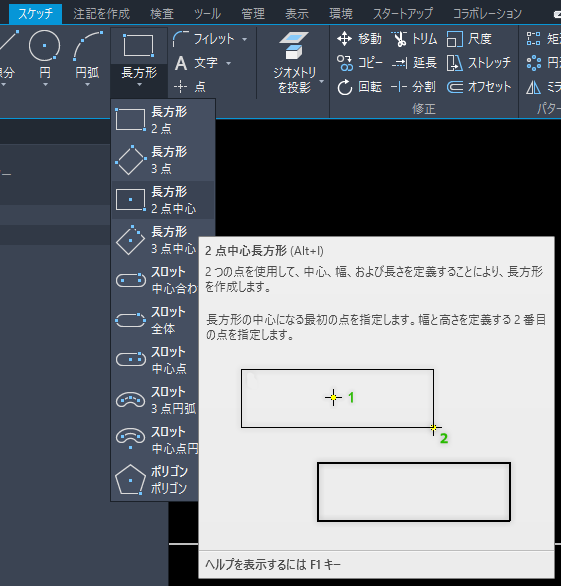Select the Trim (トリム) tool
The height and width of the screenshot is (586, 561).
point(414,39)
